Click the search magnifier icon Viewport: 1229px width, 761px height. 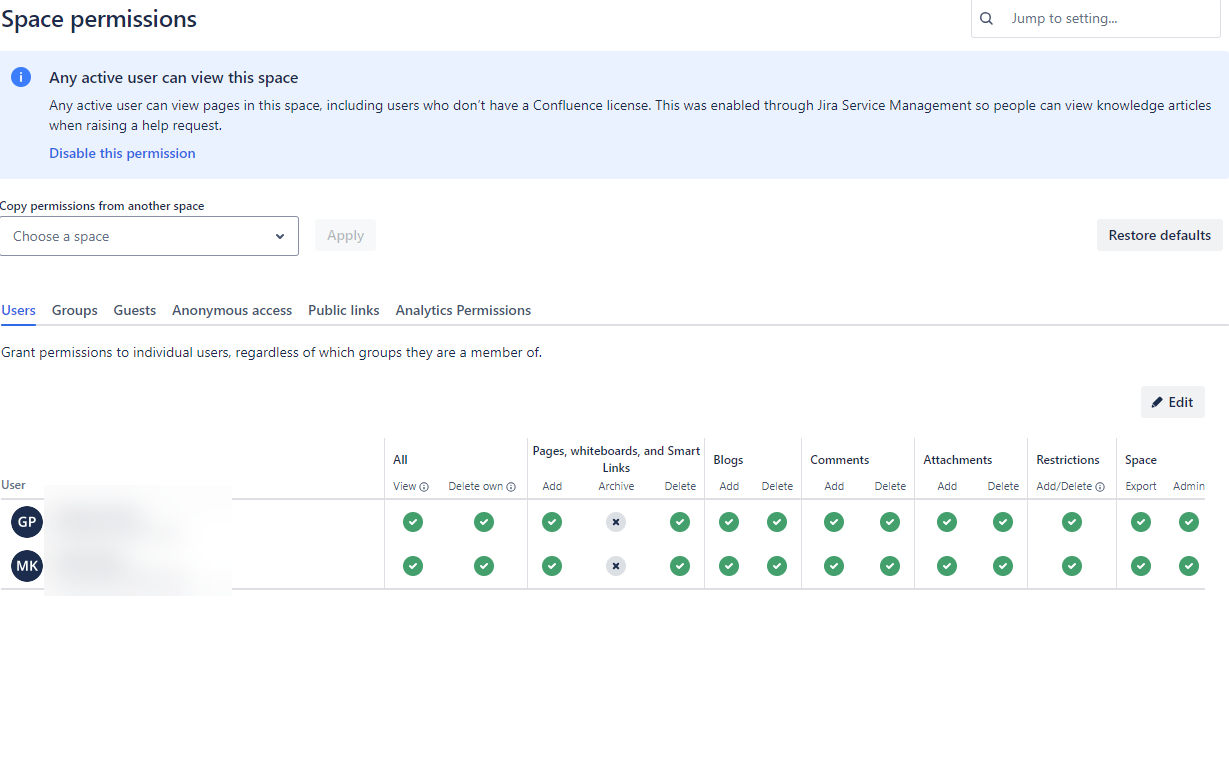coord(987,18)
